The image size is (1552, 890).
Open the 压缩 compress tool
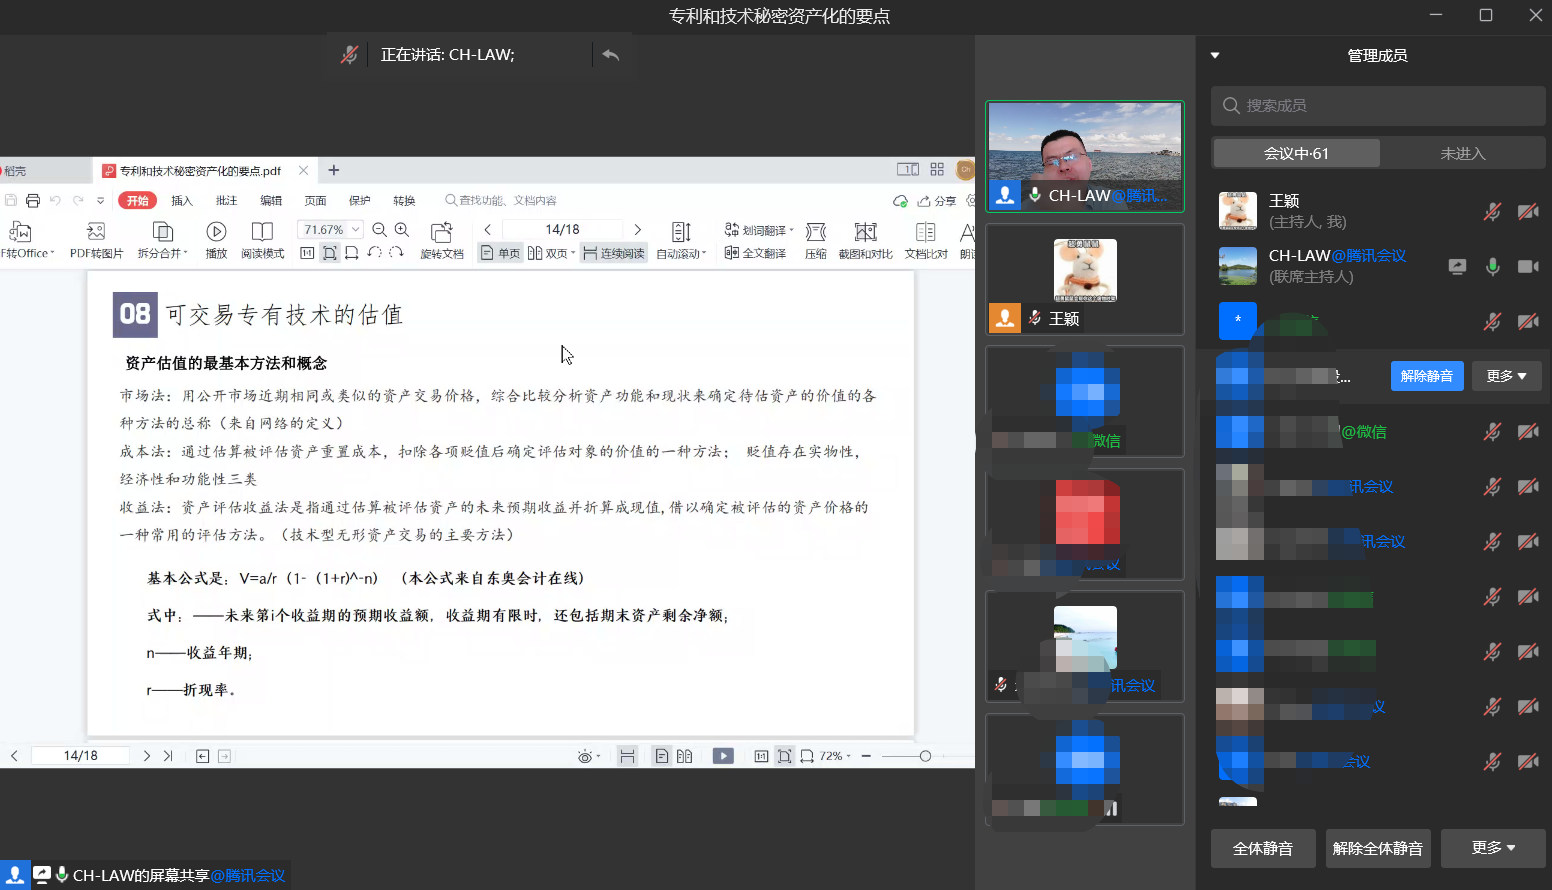coord(816,240)
